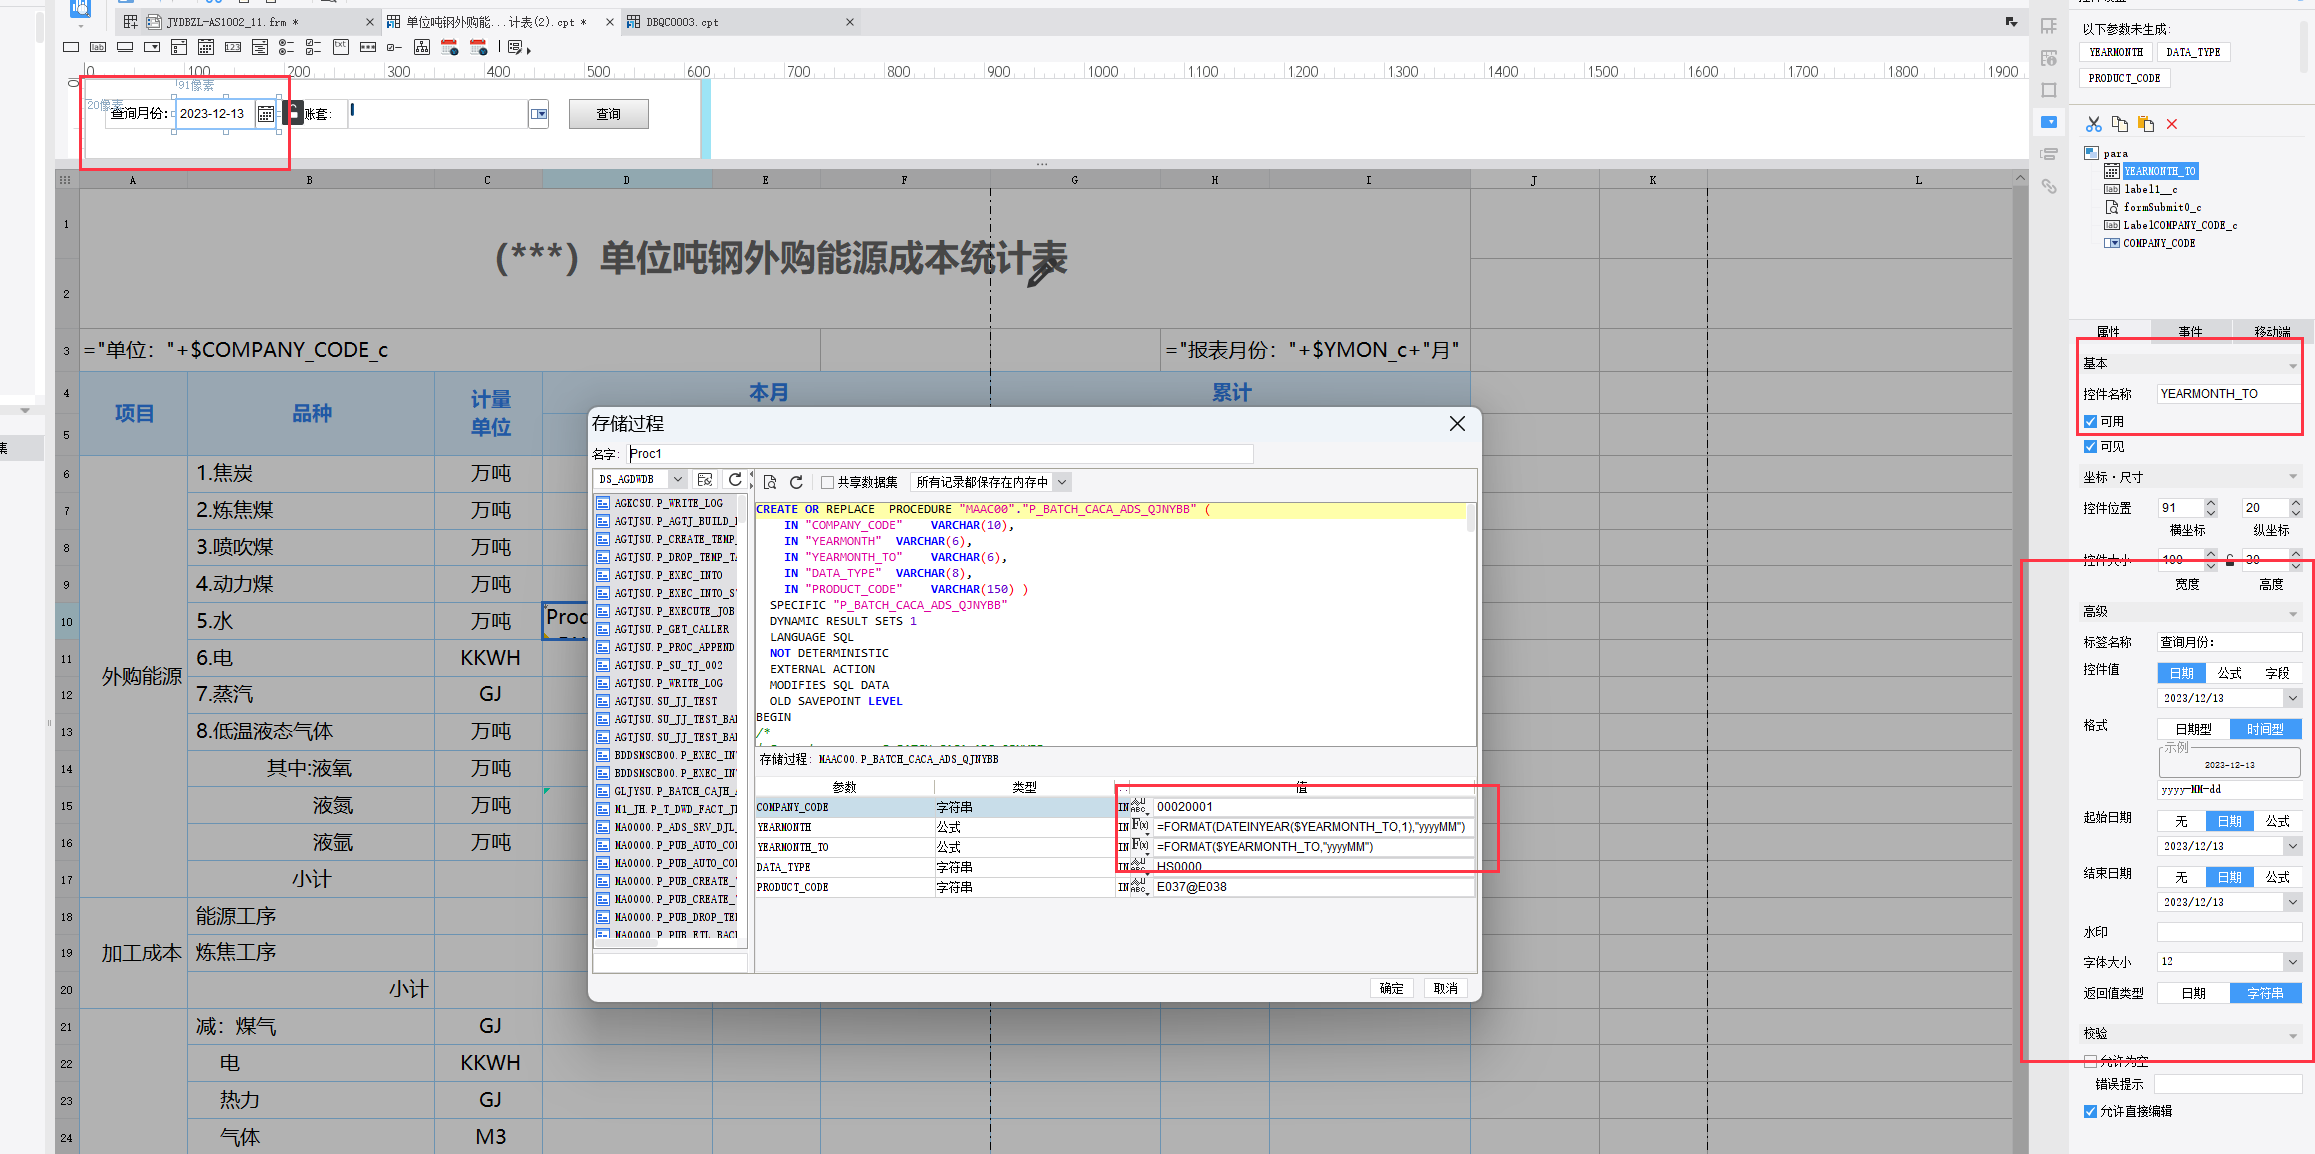2315x1154 pixels.
Task: Toggle the 允许直接编辑 checkbox
Action: point(2090,1111)
